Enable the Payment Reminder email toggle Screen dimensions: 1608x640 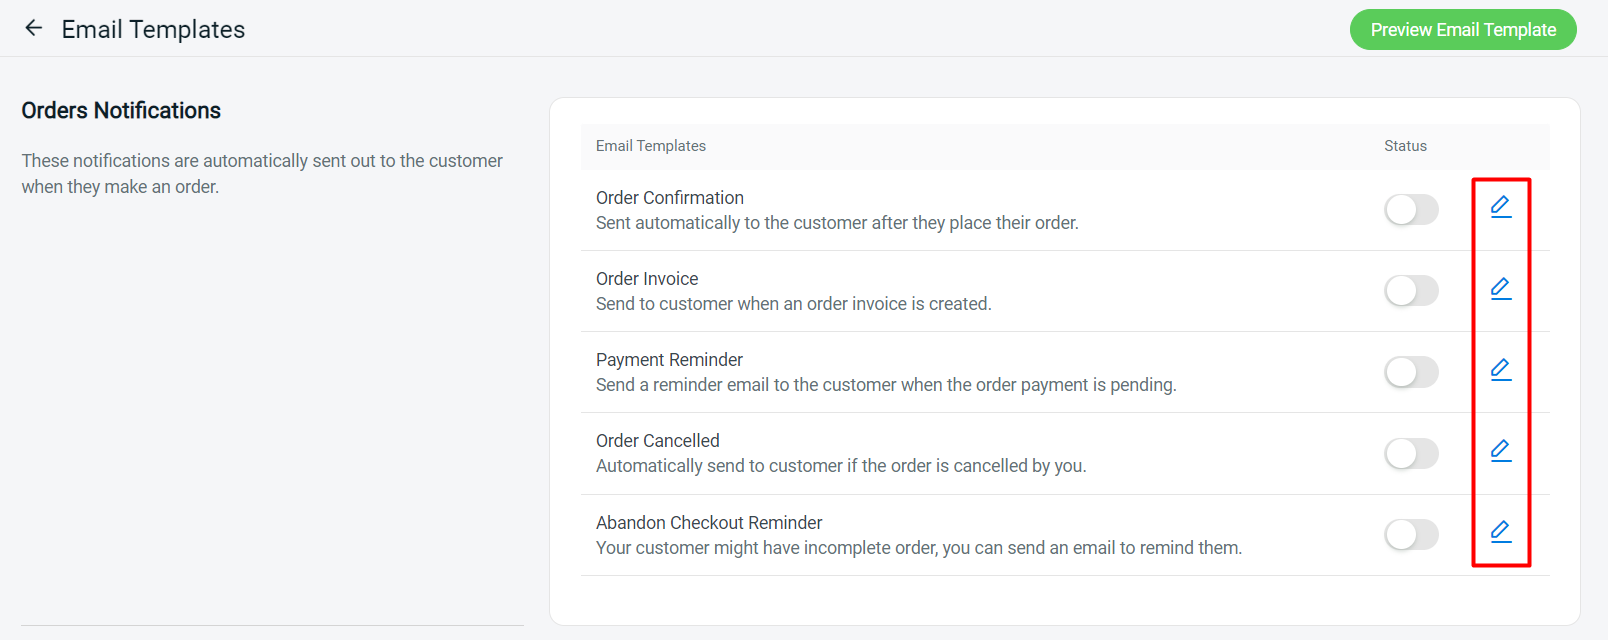1411,371
